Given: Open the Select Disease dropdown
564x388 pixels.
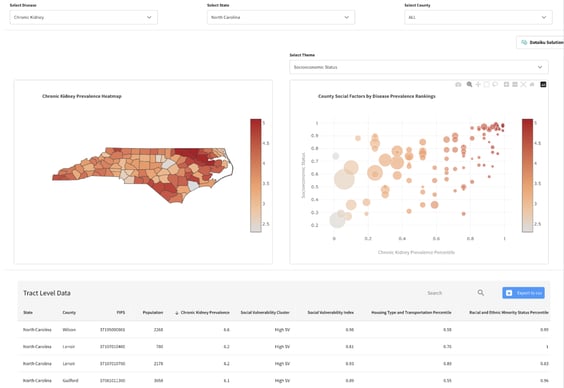Looking at the screenshot, I should click(83, 17).
